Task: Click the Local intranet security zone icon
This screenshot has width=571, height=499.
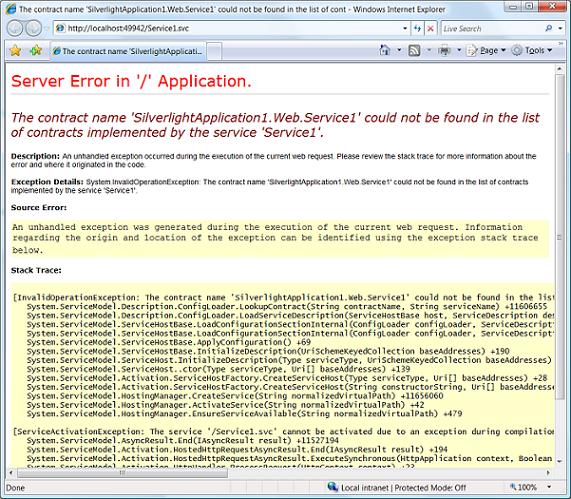Action: [x=332, y=487]
